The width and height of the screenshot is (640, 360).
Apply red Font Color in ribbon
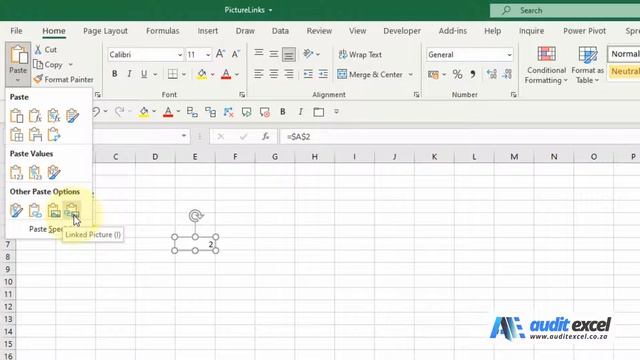click(x=226, y=74)
